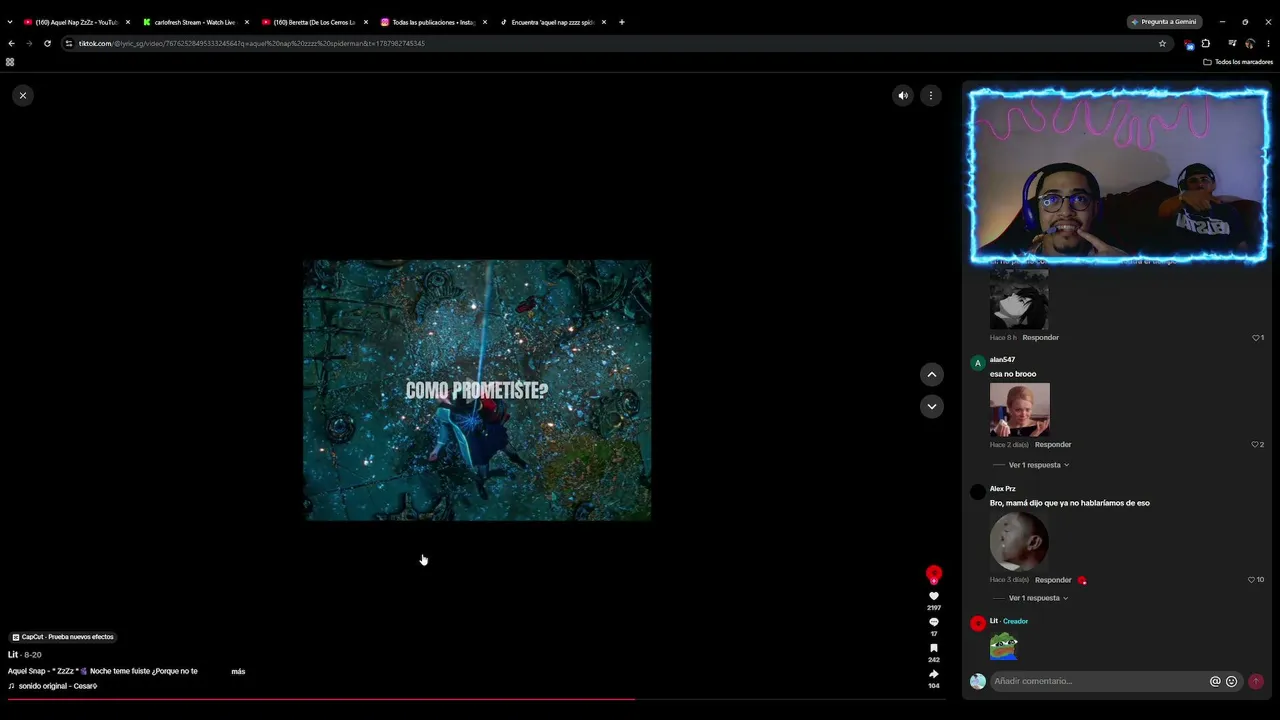The height and width of the screenshot is (720, 1280).
Task: Click "Pregunta a Gemini"
Action: [x=1164, y=22]
